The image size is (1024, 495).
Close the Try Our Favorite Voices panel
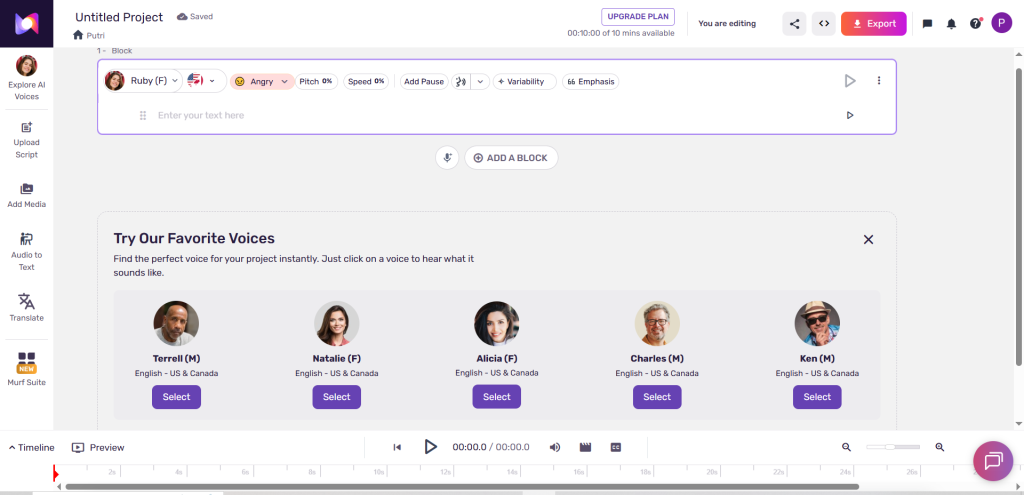coord(868,240)
